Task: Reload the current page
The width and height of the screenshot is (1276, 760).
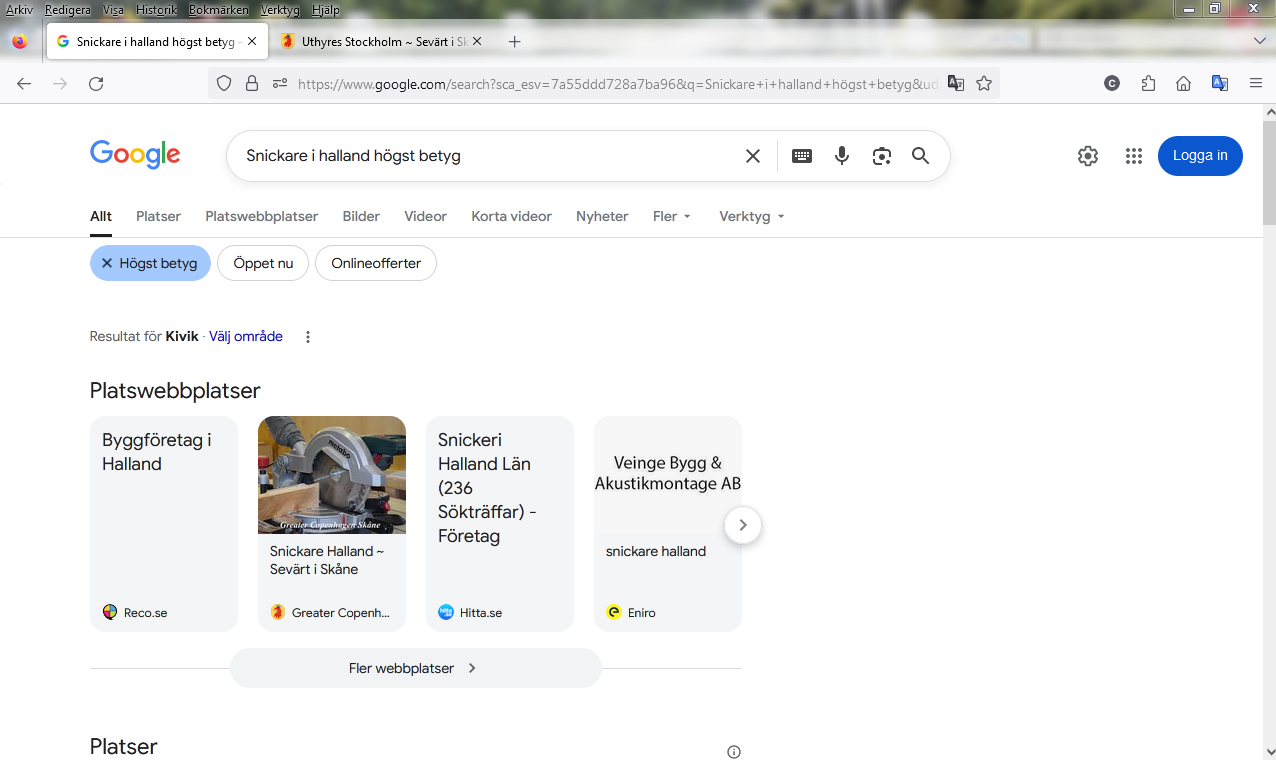Action: tap(96, 84)
